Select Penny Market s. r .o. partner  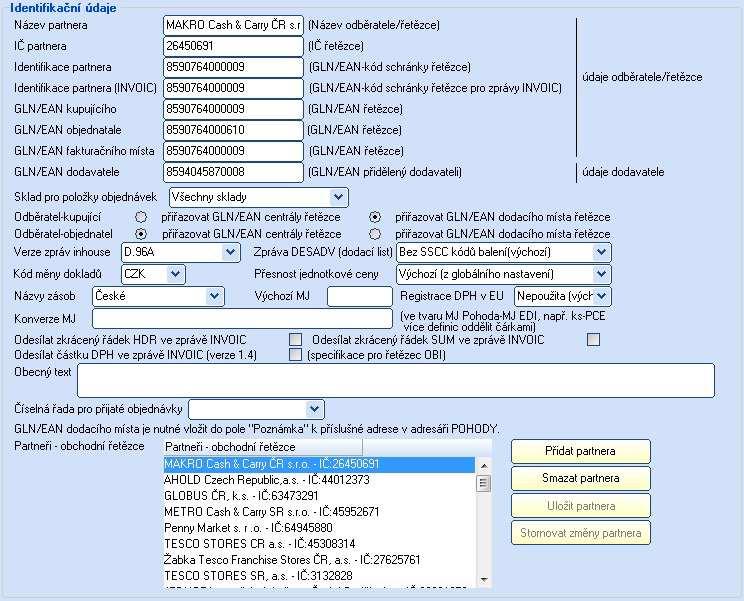(x=319, y=527)
